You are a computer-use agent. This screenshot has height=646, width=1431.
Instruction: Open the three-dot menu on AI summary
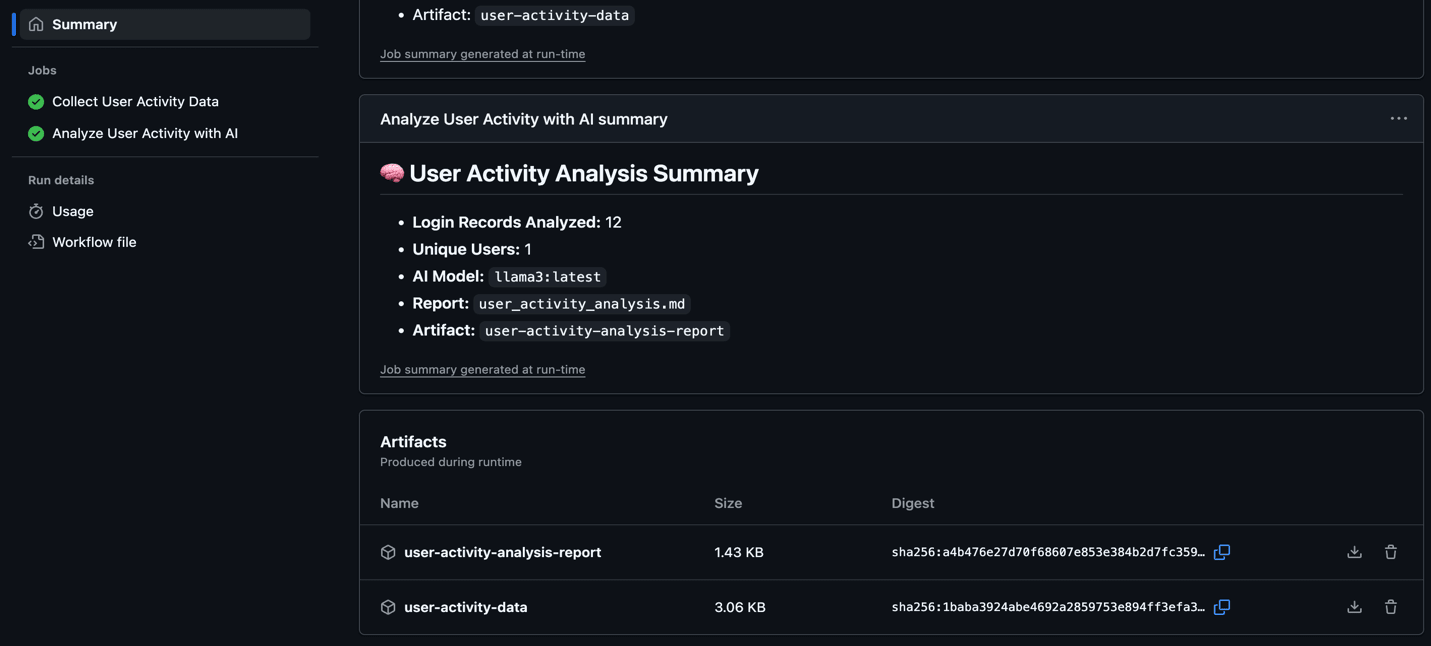click(x=1398, y=119)
